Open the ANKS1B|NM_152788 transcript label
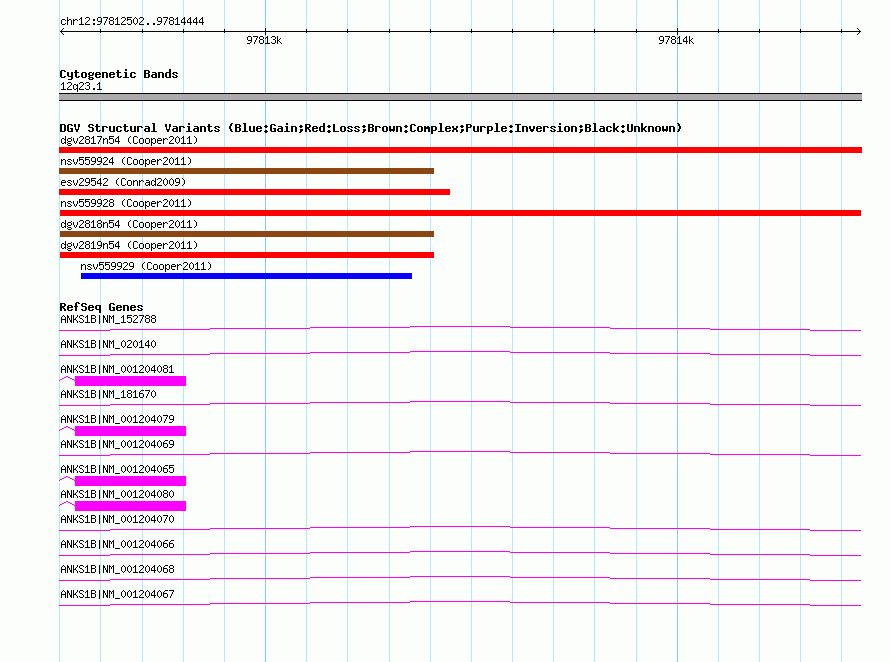The image size is (890, 662). pos(108,320)
